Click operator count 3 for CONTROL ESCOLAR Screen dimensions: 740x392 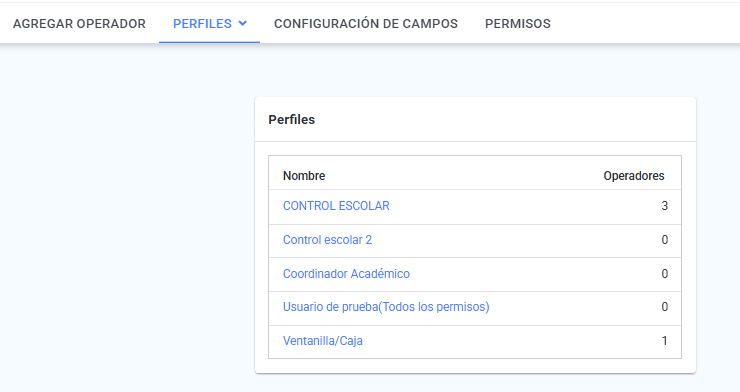pos(664,206)
